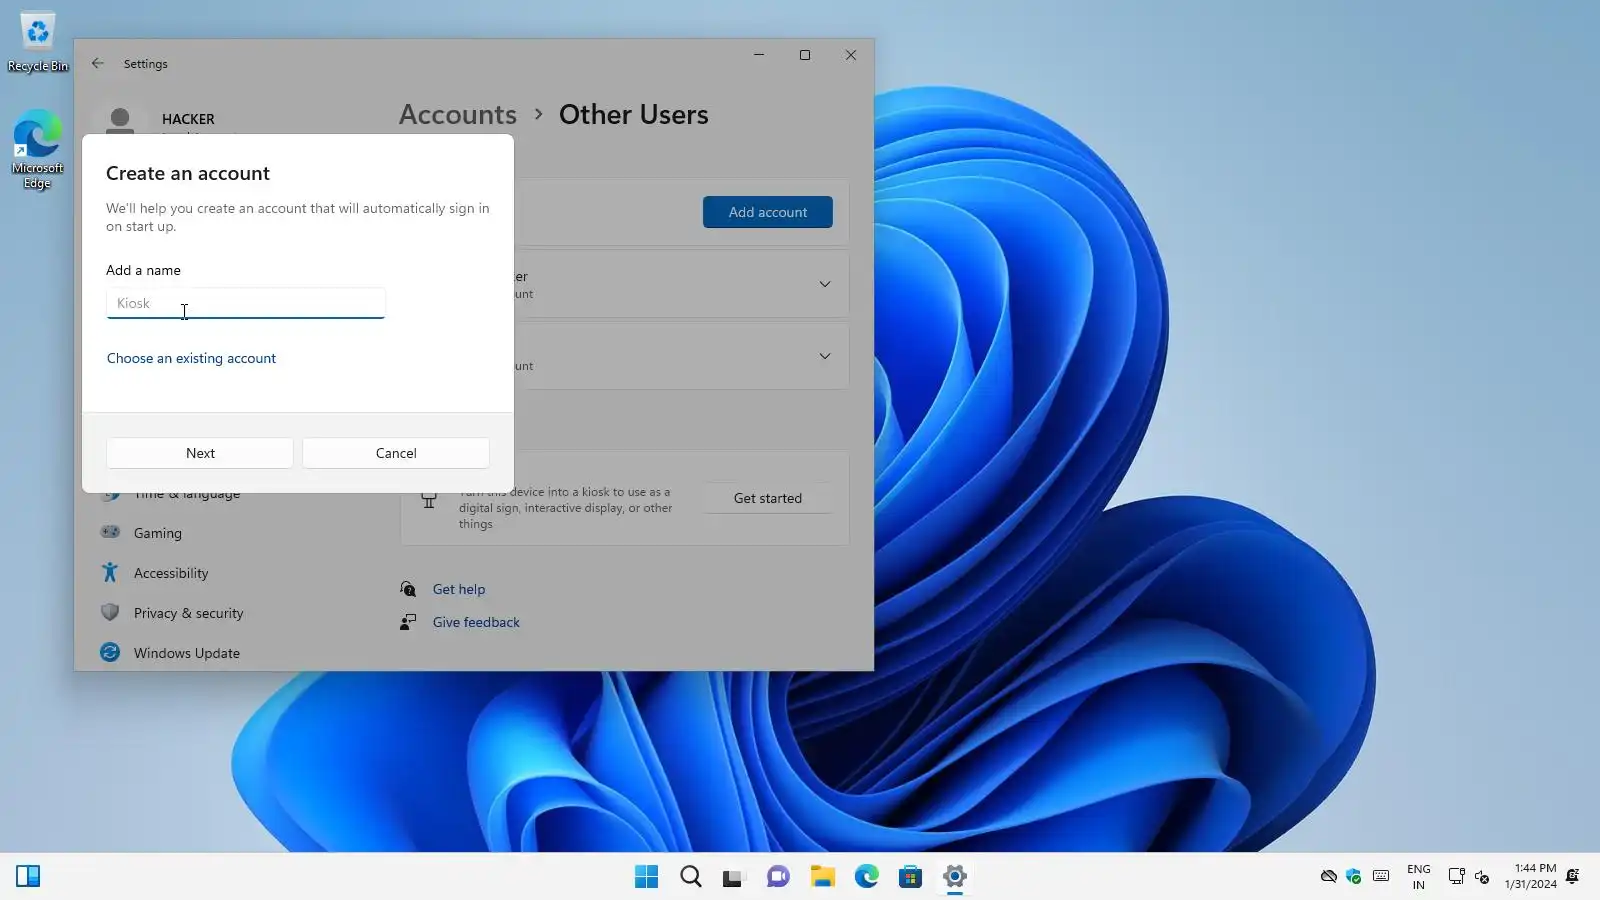
Task: Open Windows Security from the tray shield
Action: pyautogui.click(x=1354, y=877)
